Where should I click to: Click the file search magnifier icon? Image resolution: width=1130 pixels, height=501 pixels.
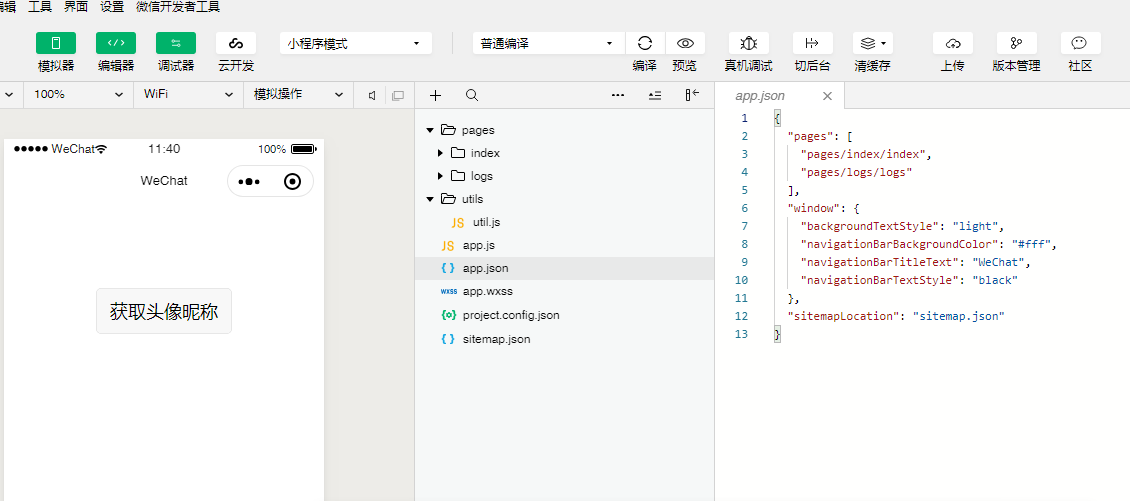pyautogui.click(x=472, y=95)
